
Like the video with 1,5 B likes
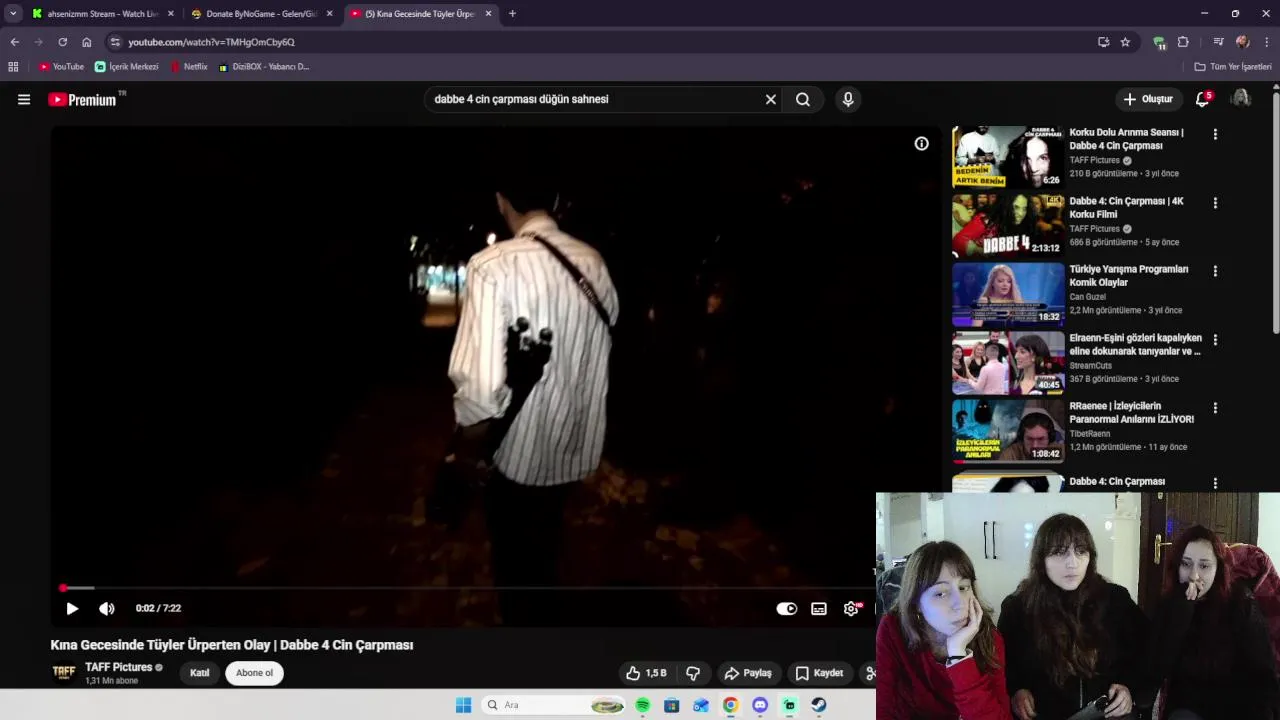[646, 673]
